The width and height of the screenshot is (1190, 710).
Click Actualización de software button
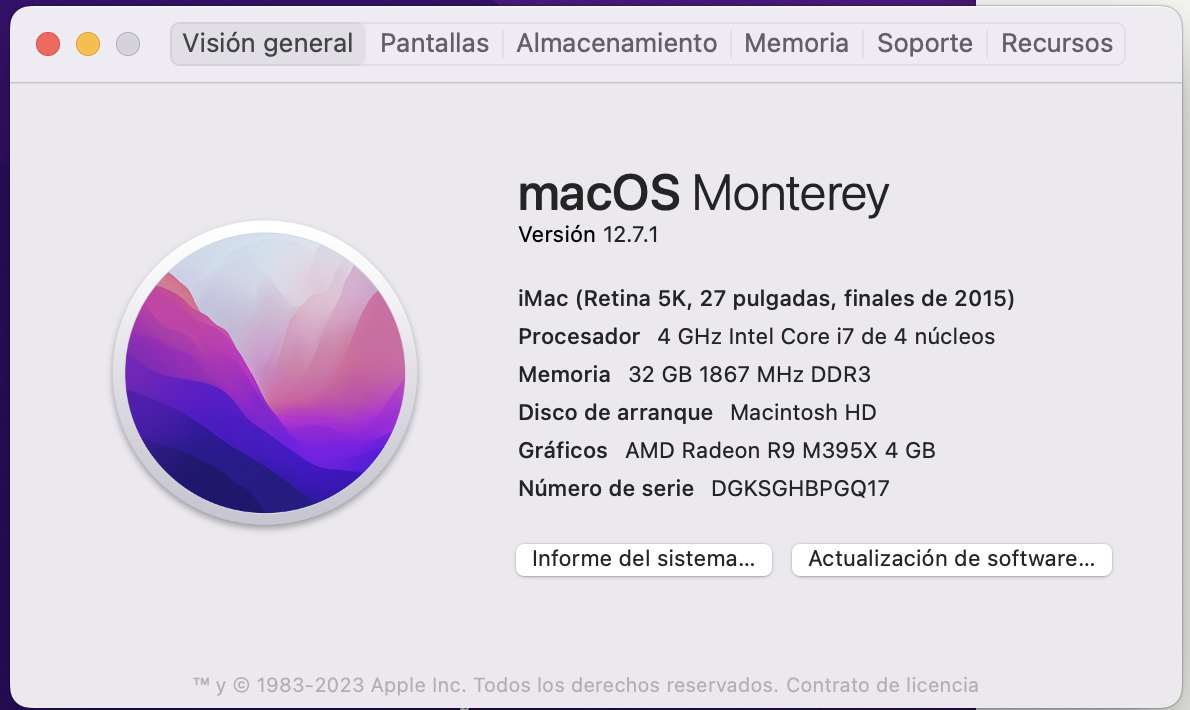click(x=952, y=559)
